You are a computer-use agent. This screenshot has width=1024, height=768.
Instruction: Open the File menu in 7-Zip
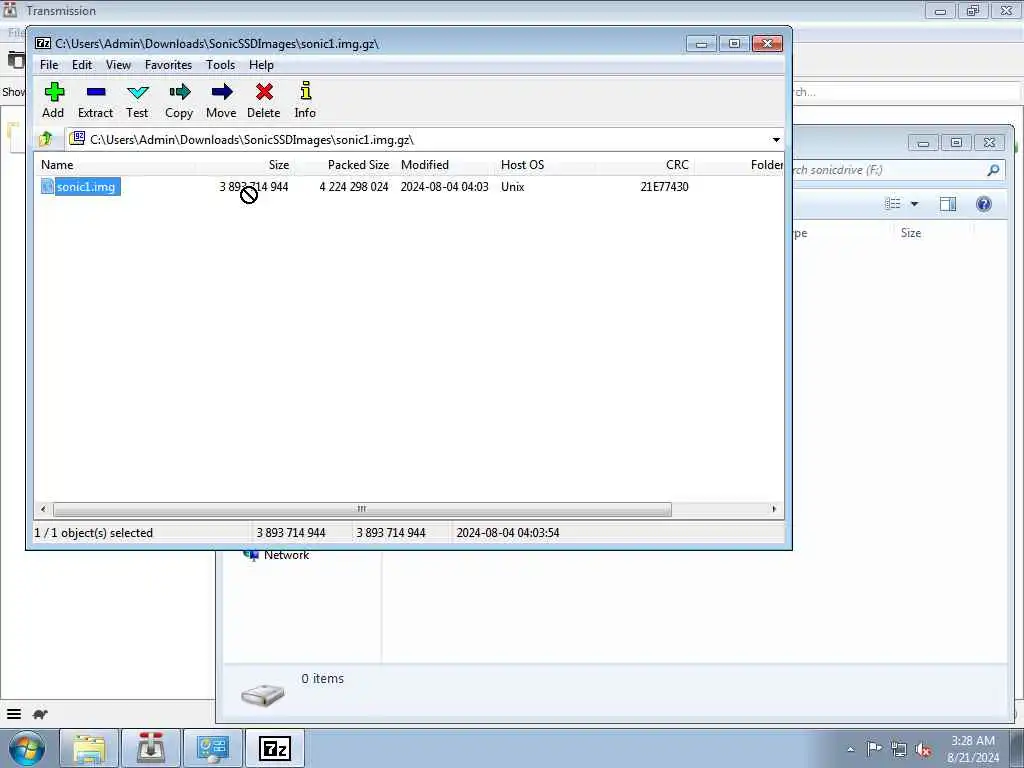(49, 65)
